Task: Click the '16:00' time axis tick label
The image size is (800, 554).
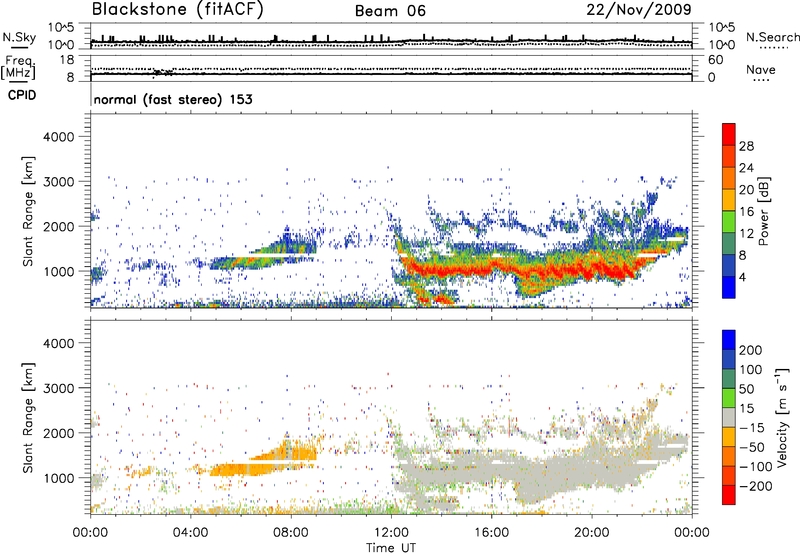Action: pos(491,533)
